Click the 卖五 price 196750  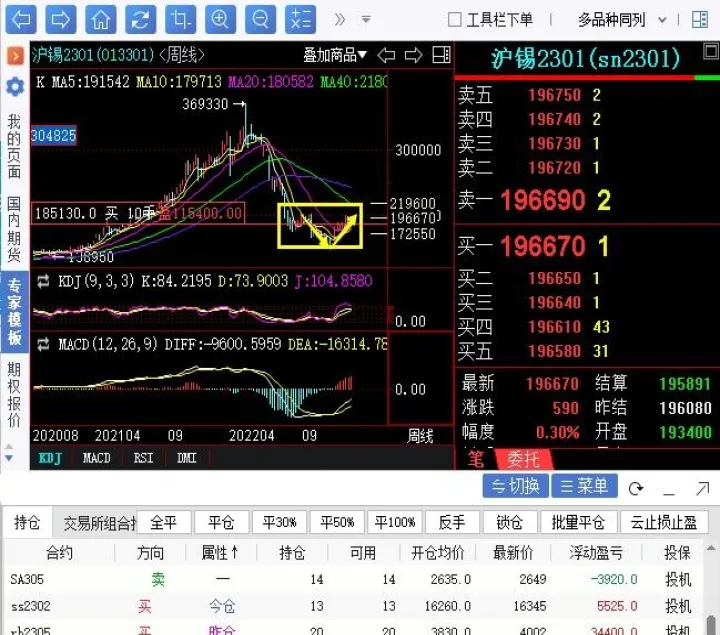click(x=554, y=95)
